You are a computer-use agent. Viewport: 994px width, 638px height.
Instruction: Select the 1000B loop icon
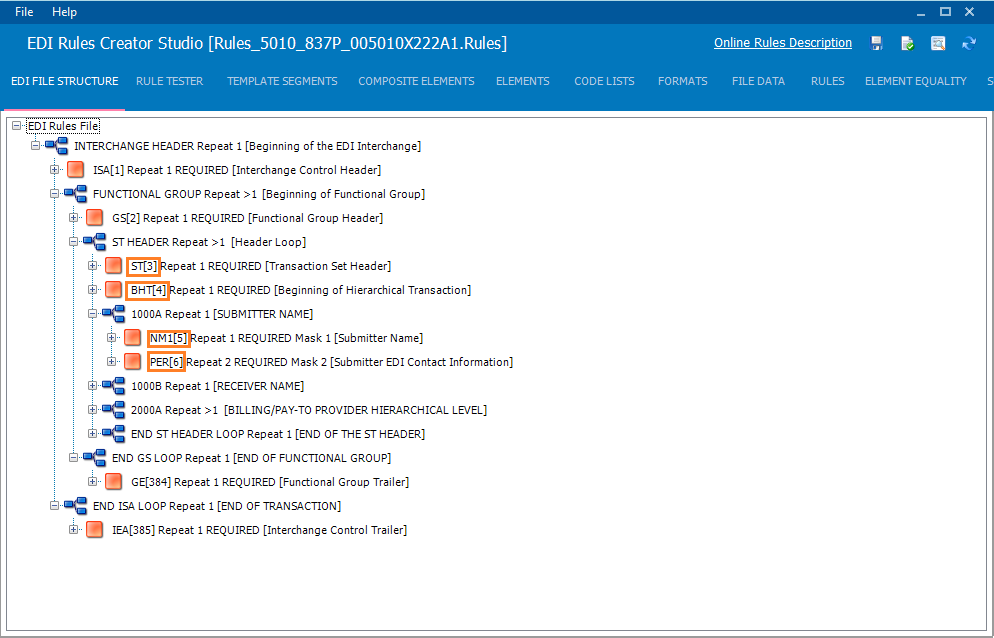click(113, 386)
